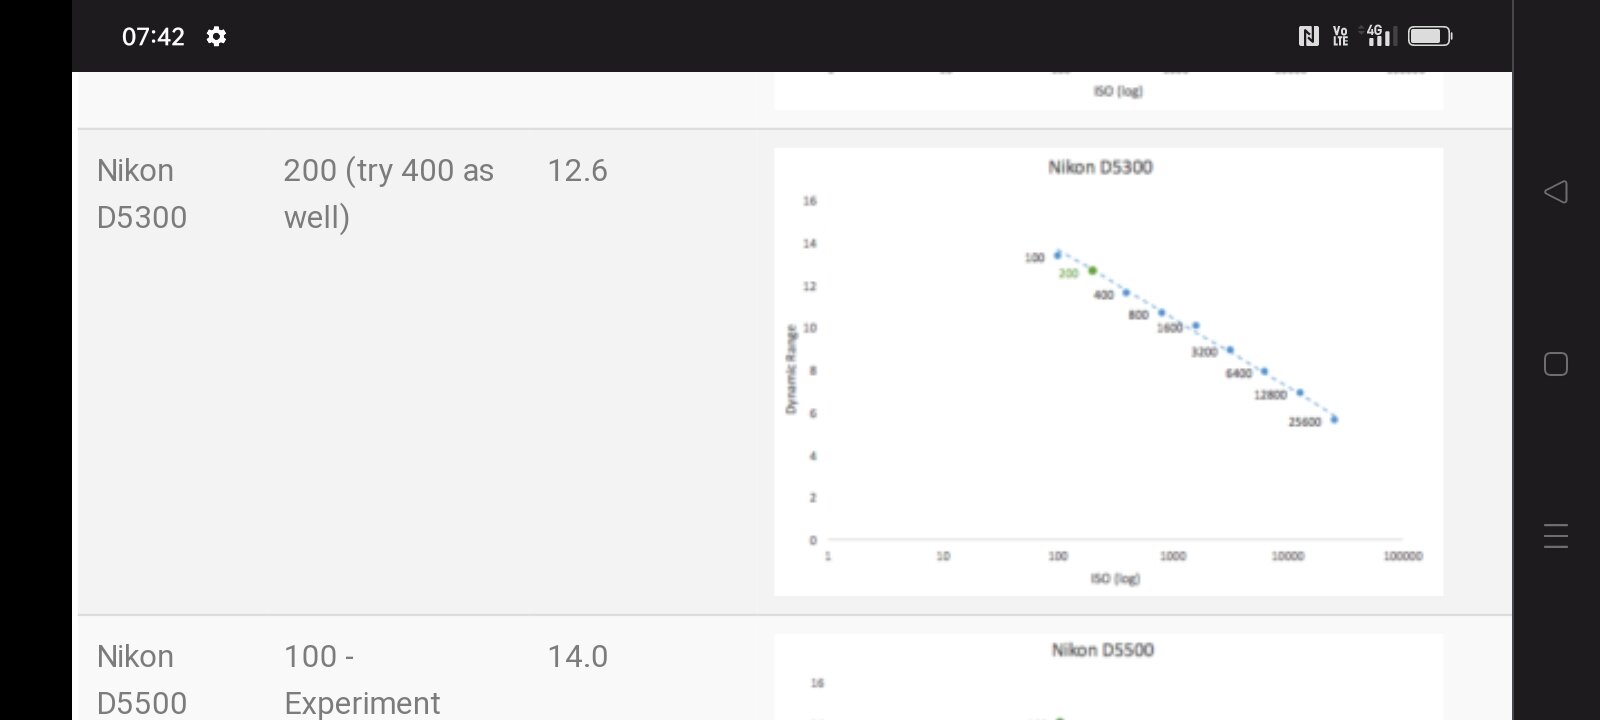Image resolution: width=1600 pixels, height=720 pixels.
Task: Click the 100 ISO data point on chart
Action: click(1058, 255)
